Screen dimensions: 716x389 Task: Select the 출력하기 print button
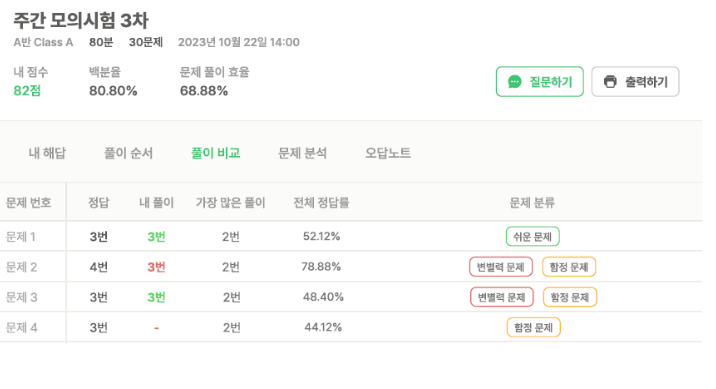click(x=635, y=82)
